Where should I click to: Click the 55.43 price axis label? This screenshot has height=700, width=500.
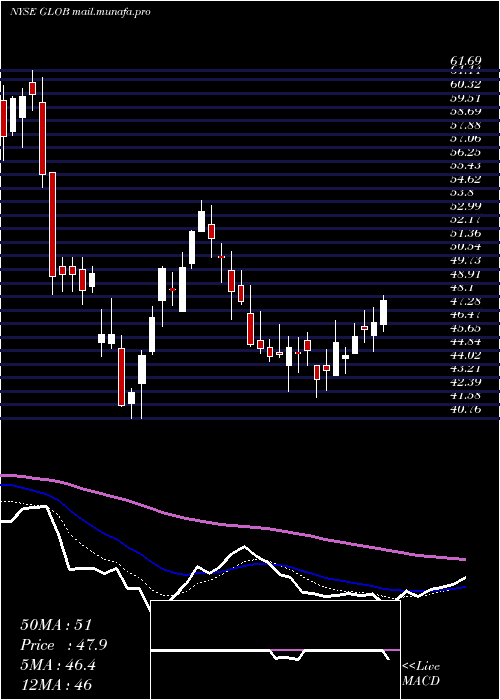[465, 166]
